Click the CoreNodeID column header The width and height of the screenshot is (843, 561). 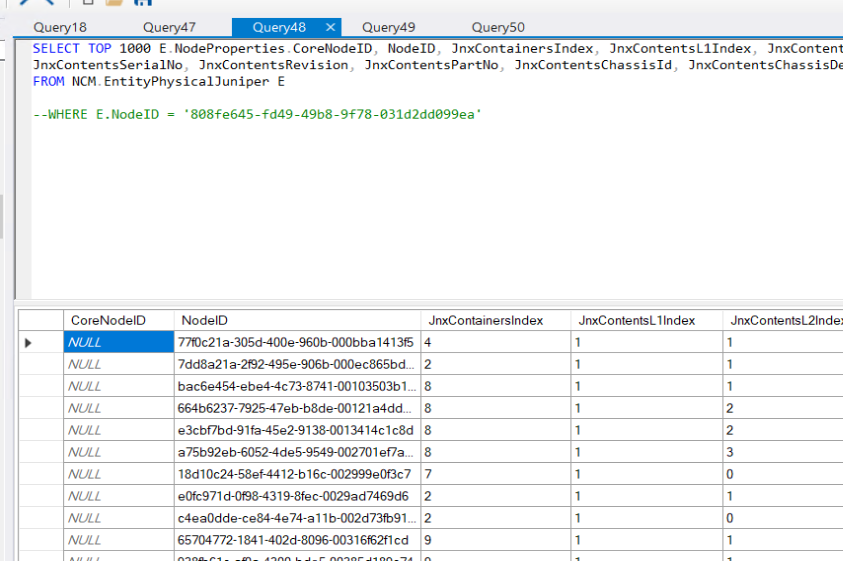click(x=119, y=321)
